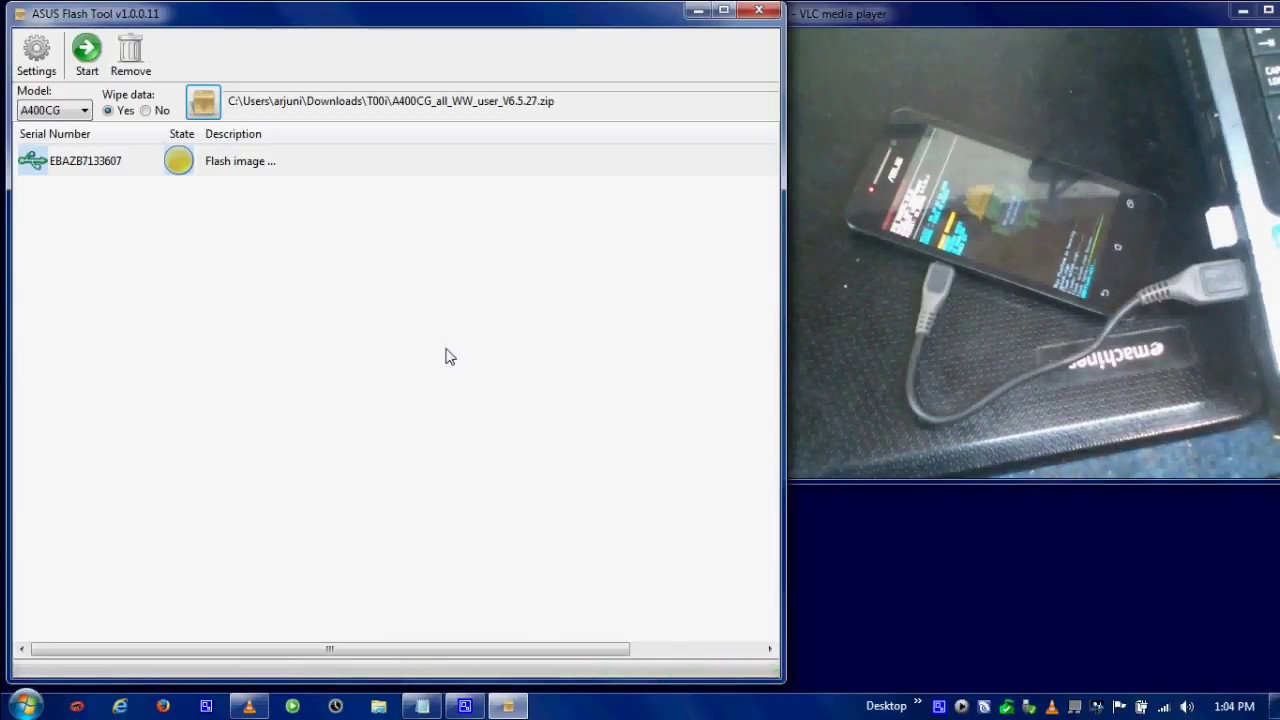This screenshot has width=1280, height=720.
Task: Click the Remove trash icon
Action: click(x=131, y=56)
